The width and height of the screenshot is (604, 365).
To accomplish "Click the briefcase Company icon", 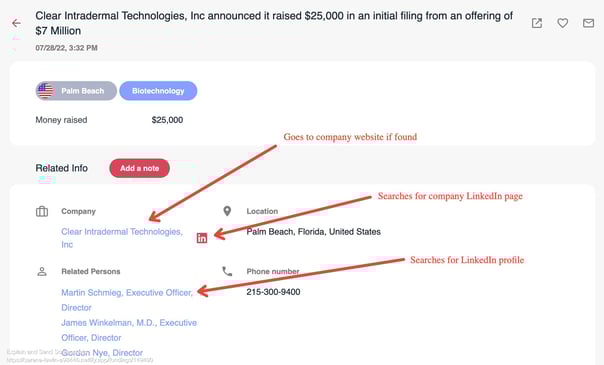I will point(42,211).
